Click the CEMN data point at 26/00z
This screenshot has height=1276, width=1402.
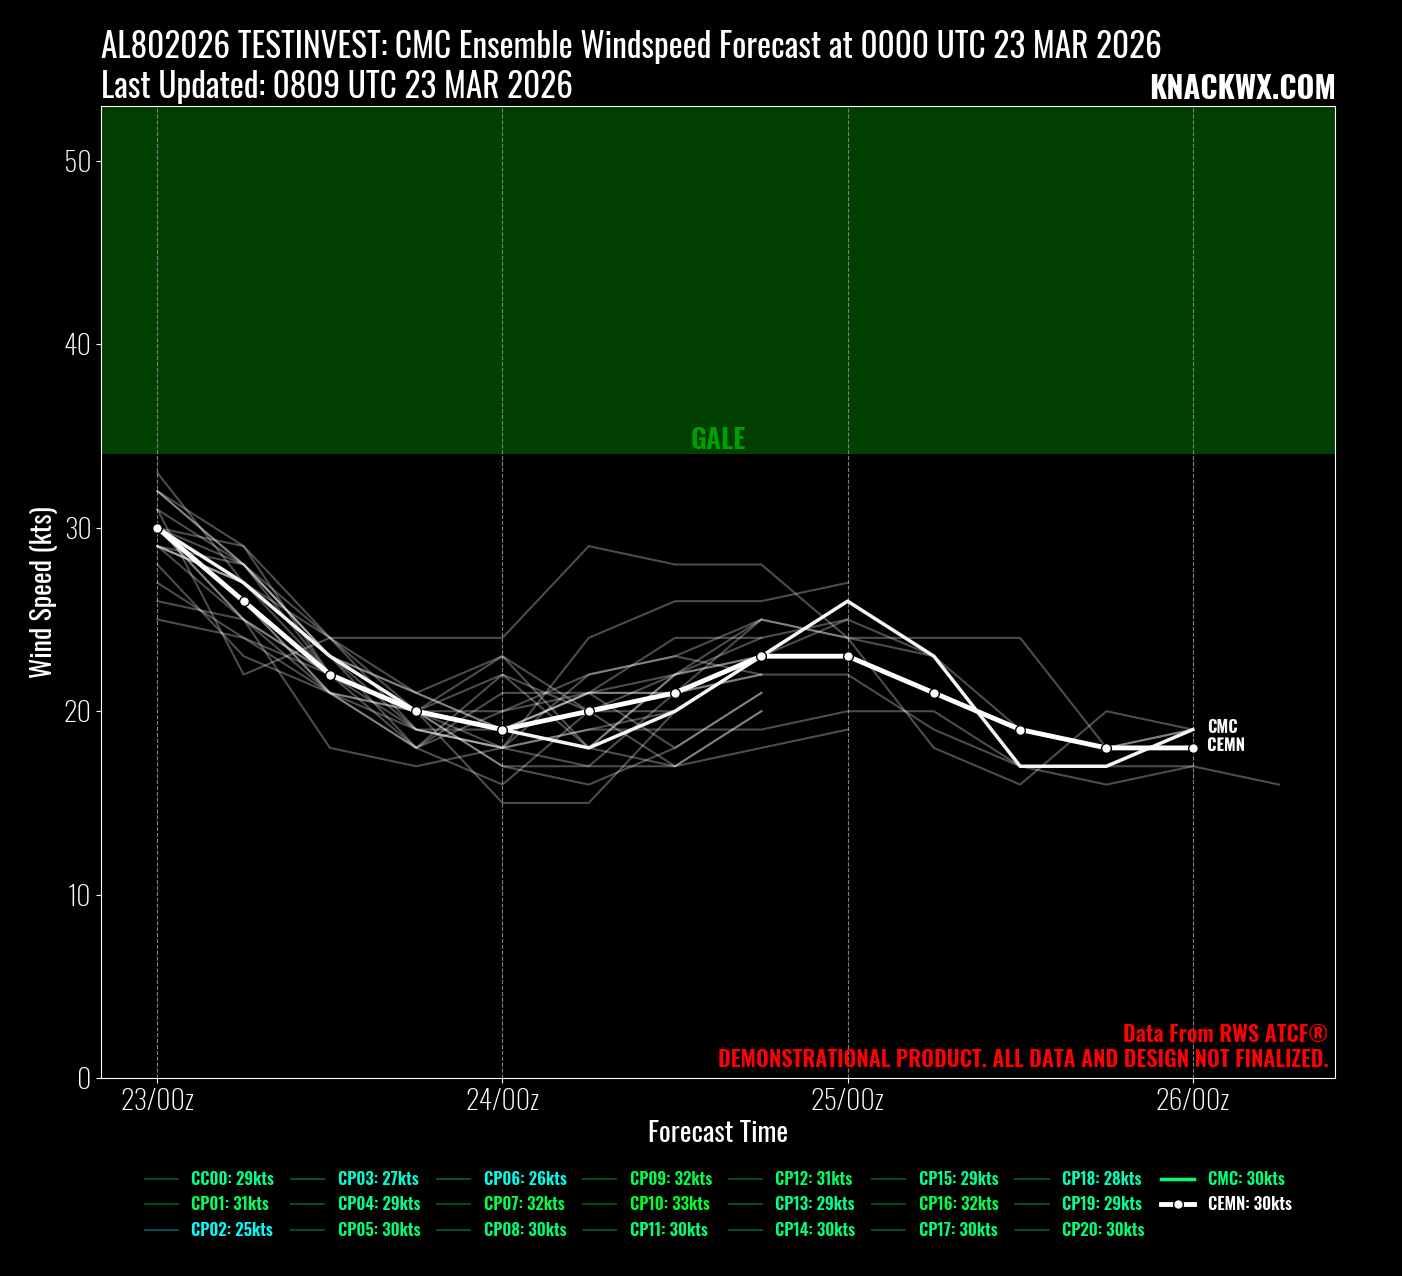[x=1193, y=748]
